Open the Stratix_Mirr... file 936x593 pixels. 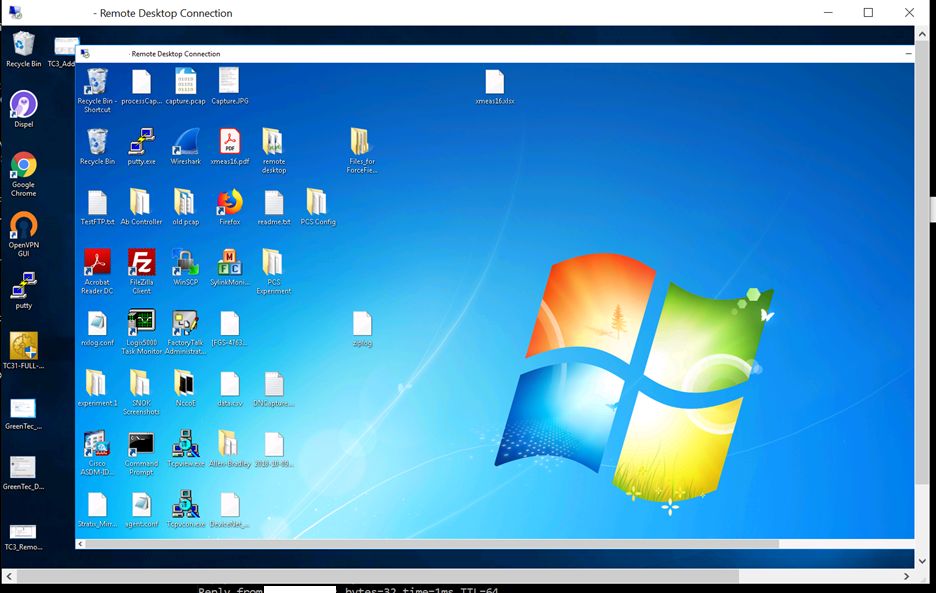coord(97,509)
